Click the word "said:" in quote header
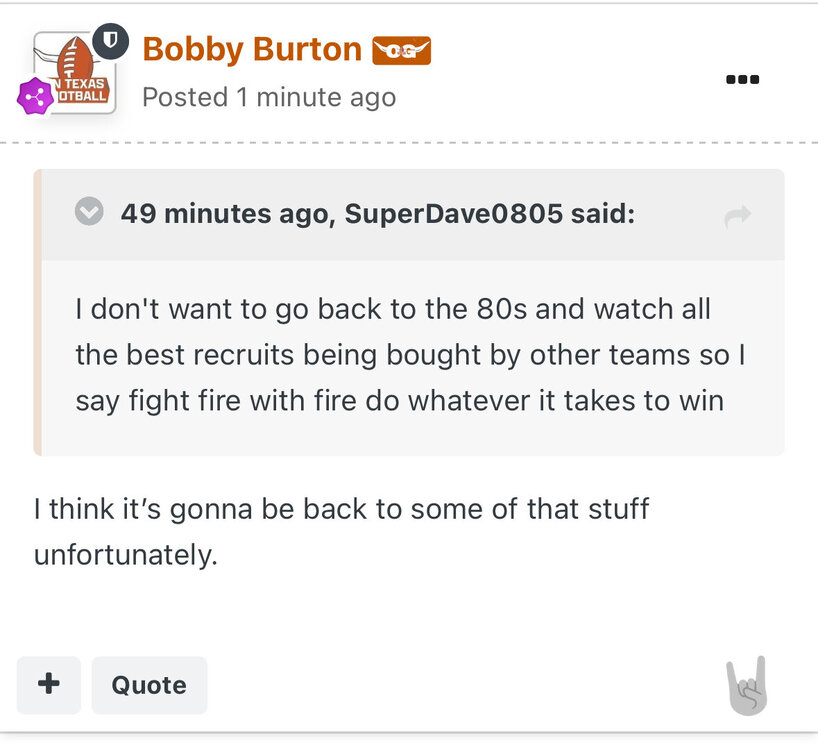 tap(603, 214)
